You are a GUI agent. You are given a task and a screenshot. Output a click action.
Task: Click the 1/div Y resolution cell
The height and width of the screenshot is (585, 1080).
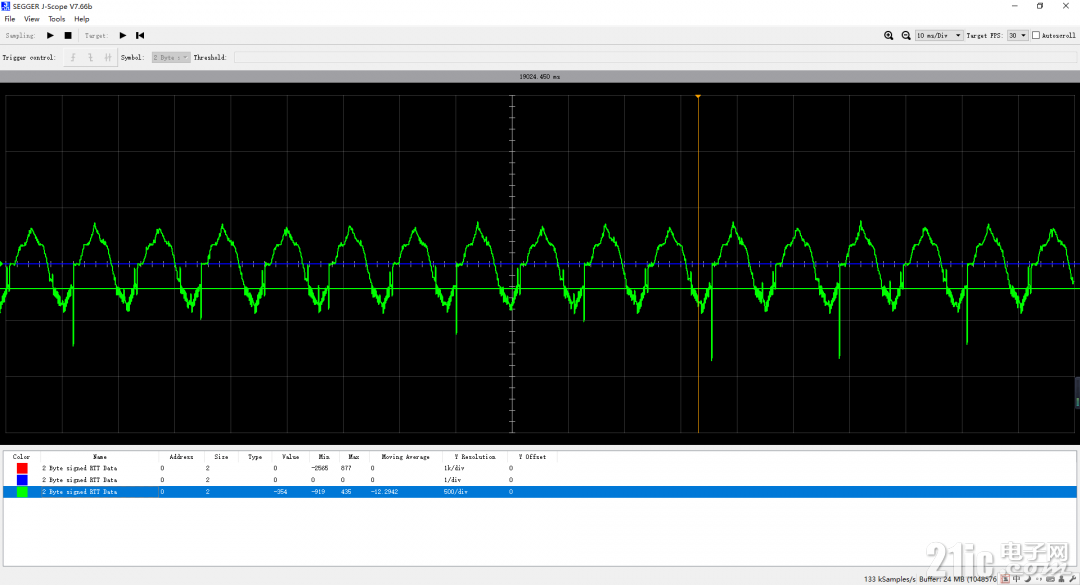pos(453,480)
